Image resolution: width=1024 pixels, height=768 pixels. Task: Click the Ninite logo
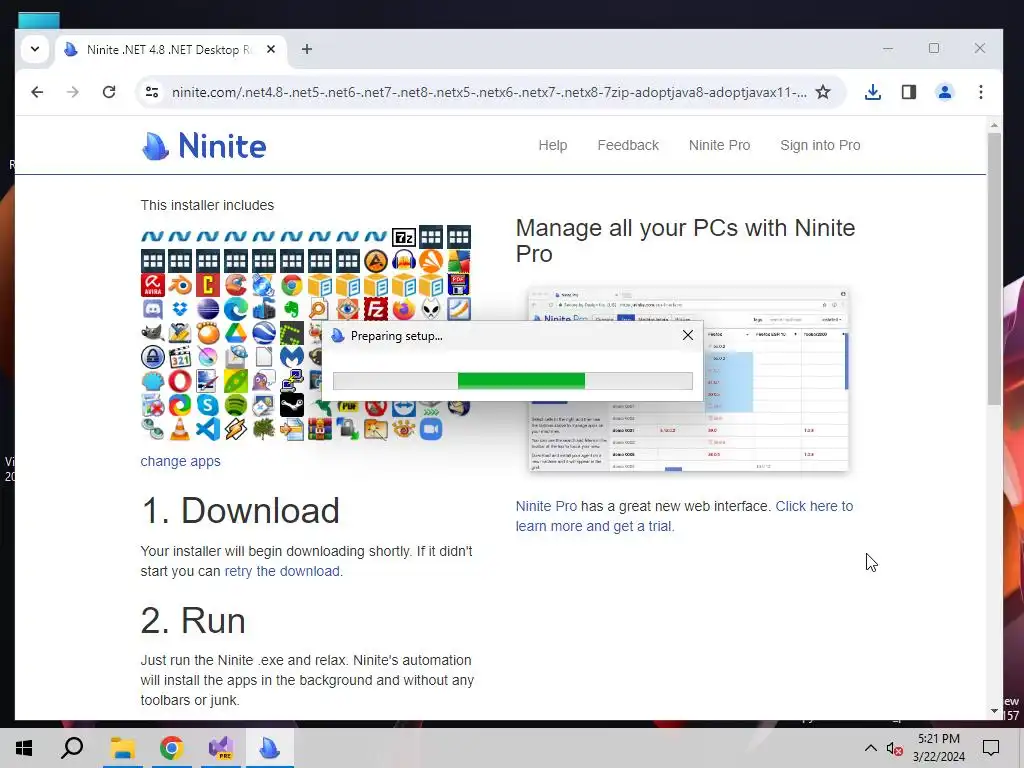[x=204, y=145]
